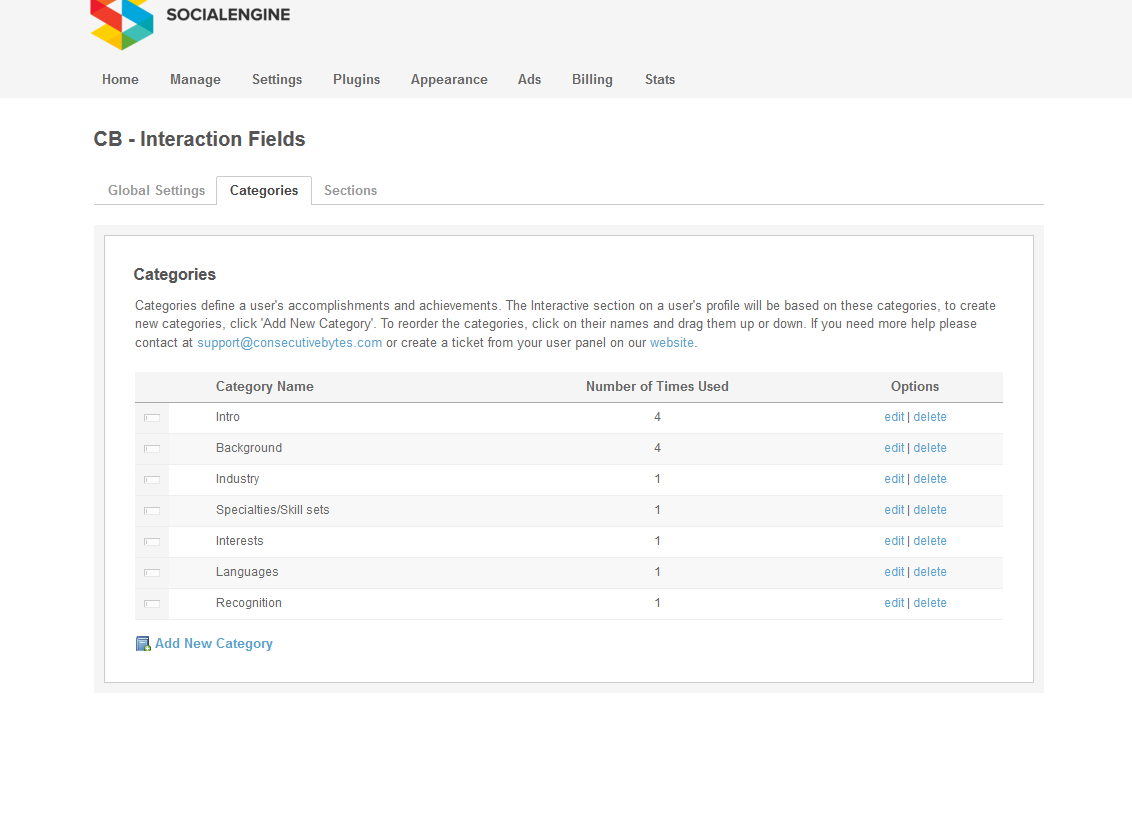Click the Add New Category plus icon
Viewport: 1132px width, 822px height.
(143, 644)
